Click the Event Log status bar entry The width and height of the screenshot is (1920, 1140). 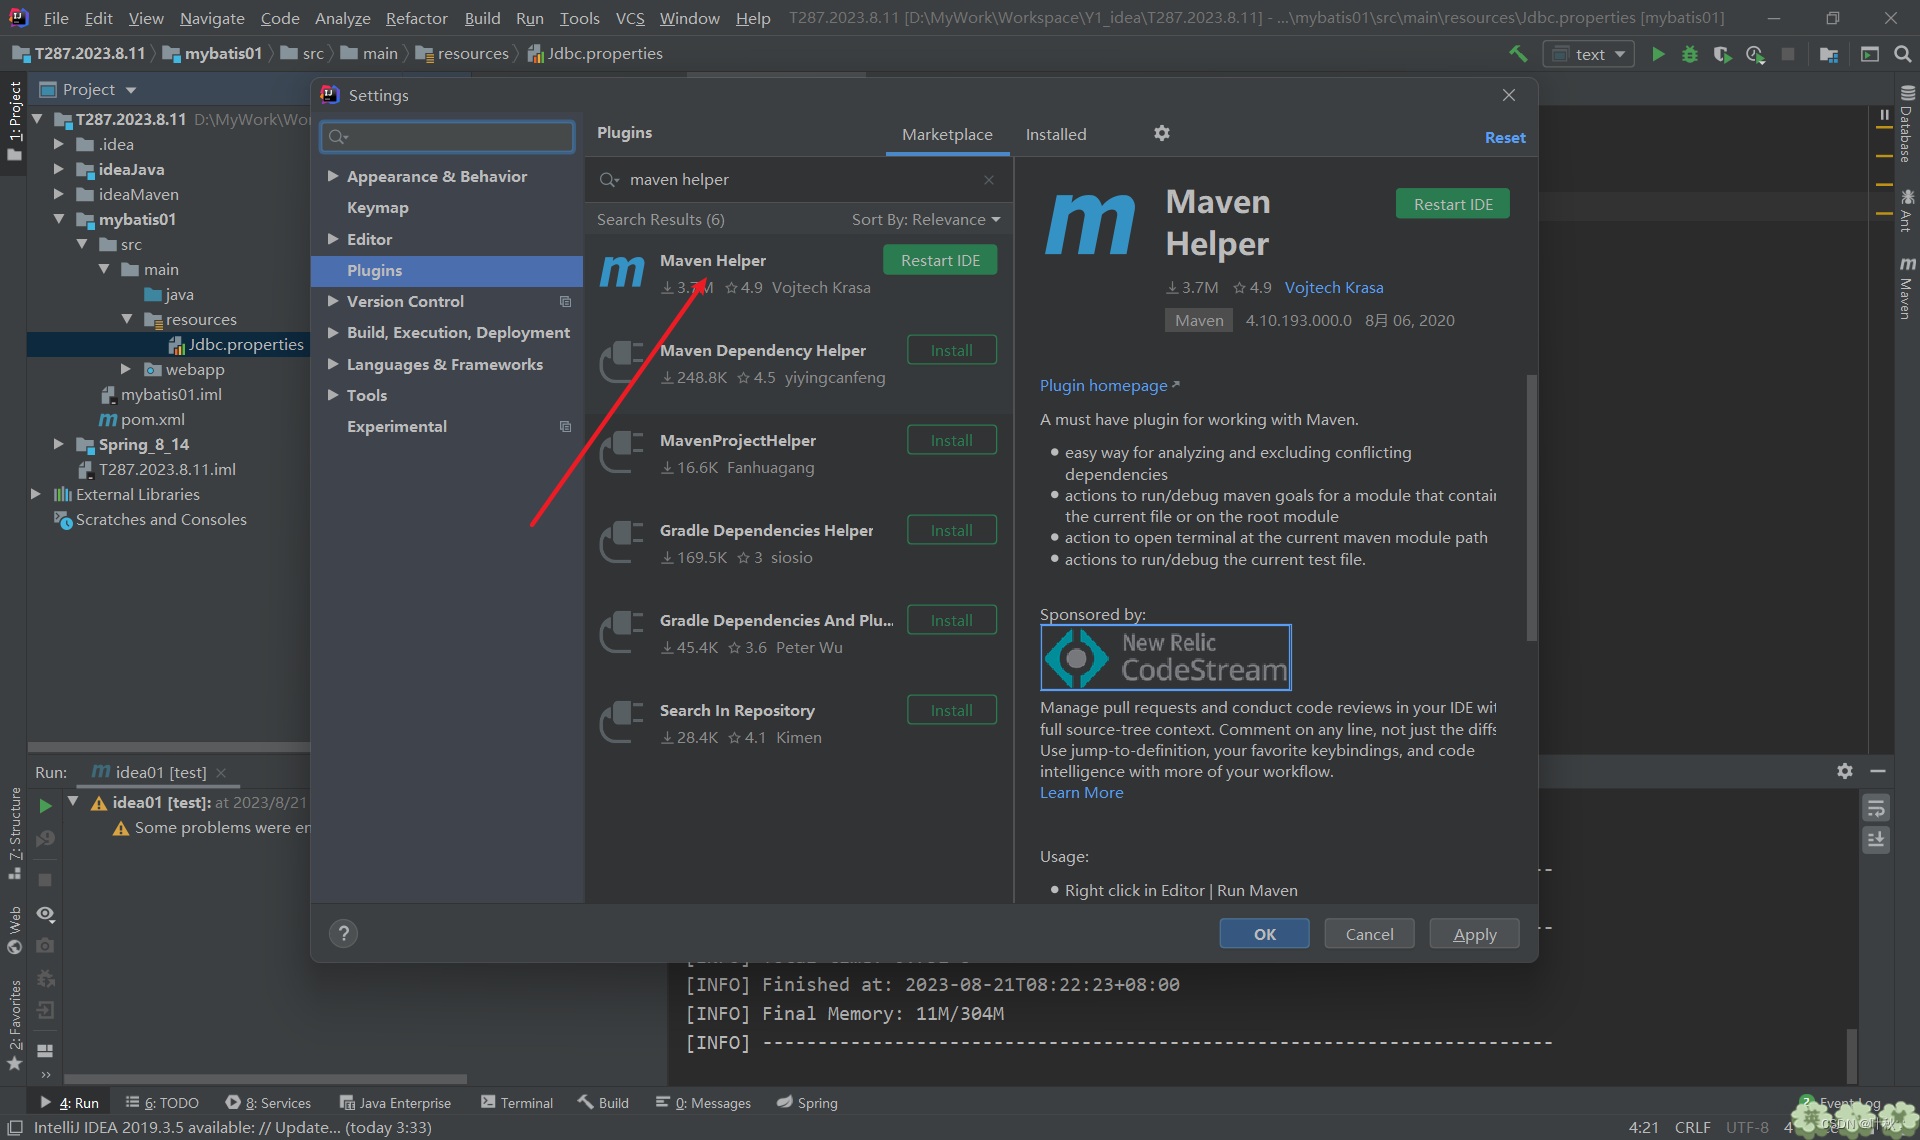point(1840,1103)
